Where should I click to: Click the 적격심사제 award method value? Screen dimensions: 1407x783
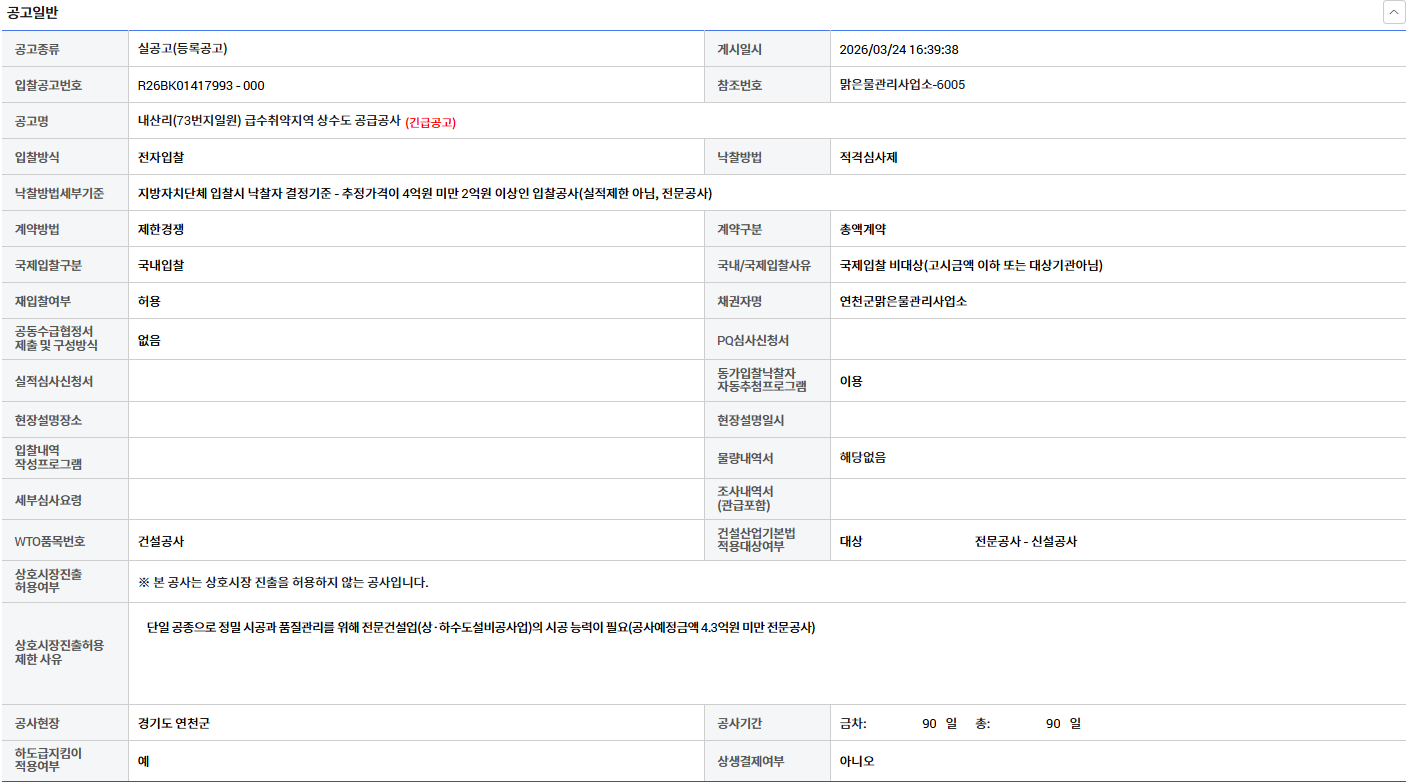868,157
